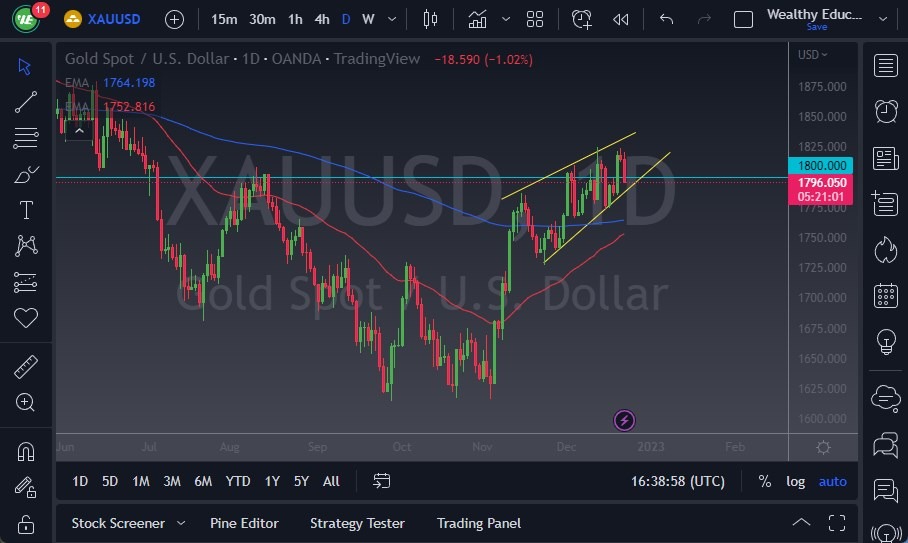Image resolution: width=908 pixels, height=543 pixels.
Task: Switch to the Strategy Tester tab
Action: 357,523
